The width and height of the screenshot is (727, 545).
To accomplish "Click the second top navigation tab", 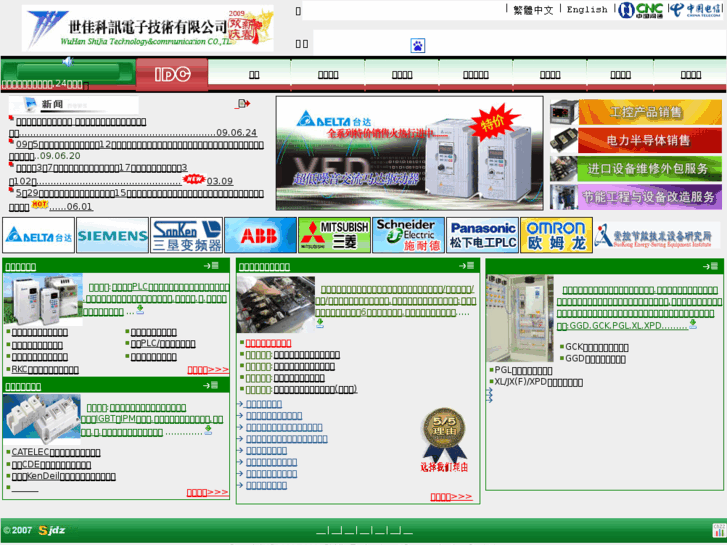I will coord(328,75).
